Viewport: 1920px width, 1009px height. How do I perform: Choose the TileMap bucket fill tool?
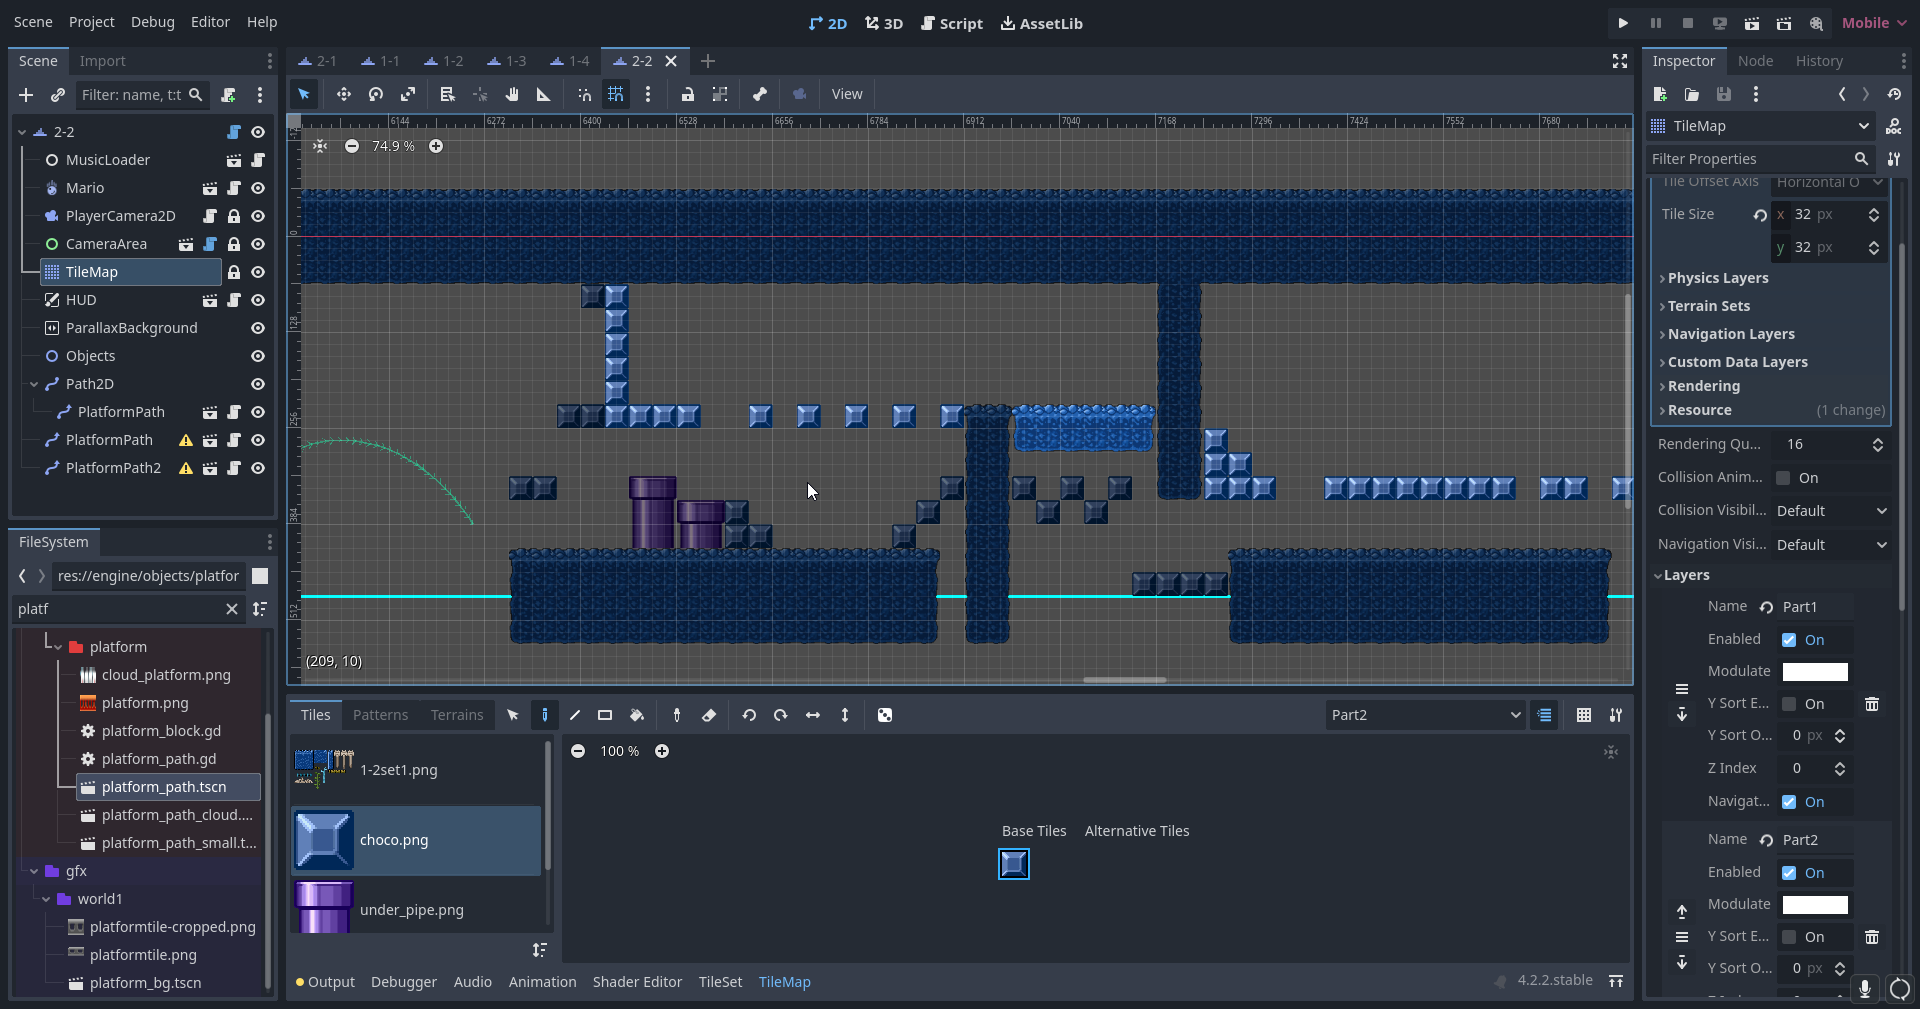click(x=637, y=715)
